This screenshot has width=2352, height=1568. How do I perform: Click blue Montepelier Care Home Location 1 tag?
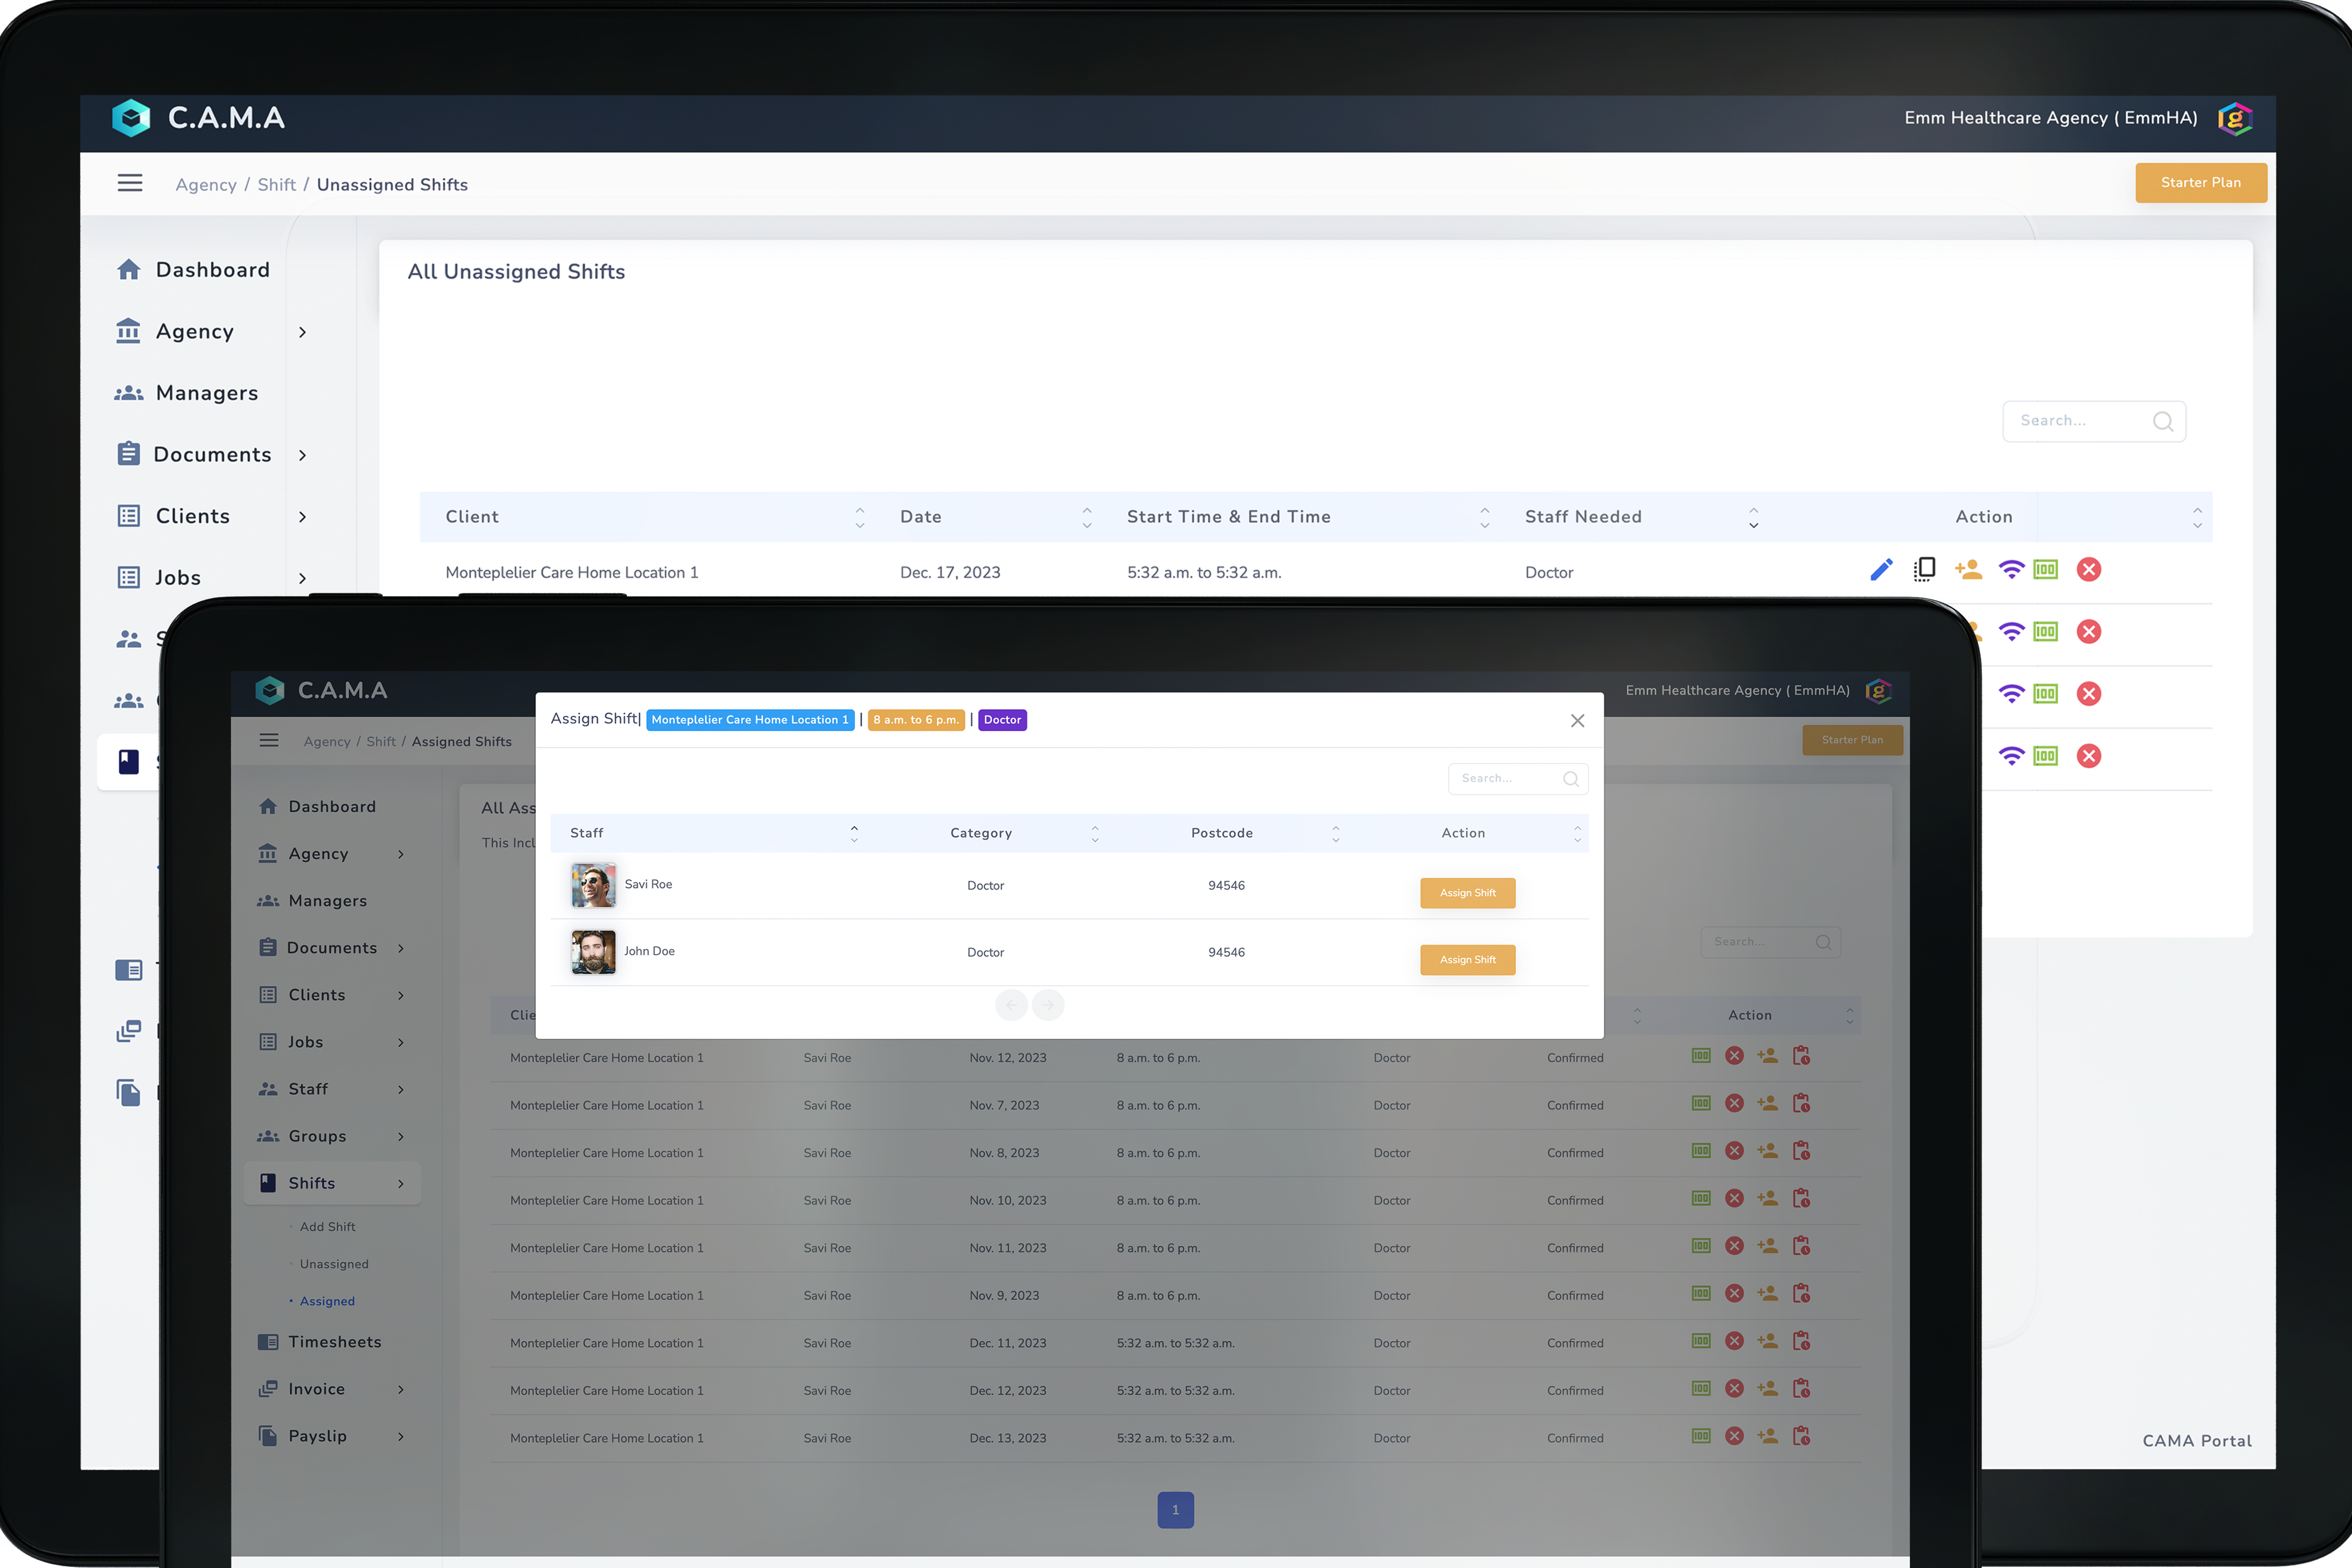pos(750,720)
